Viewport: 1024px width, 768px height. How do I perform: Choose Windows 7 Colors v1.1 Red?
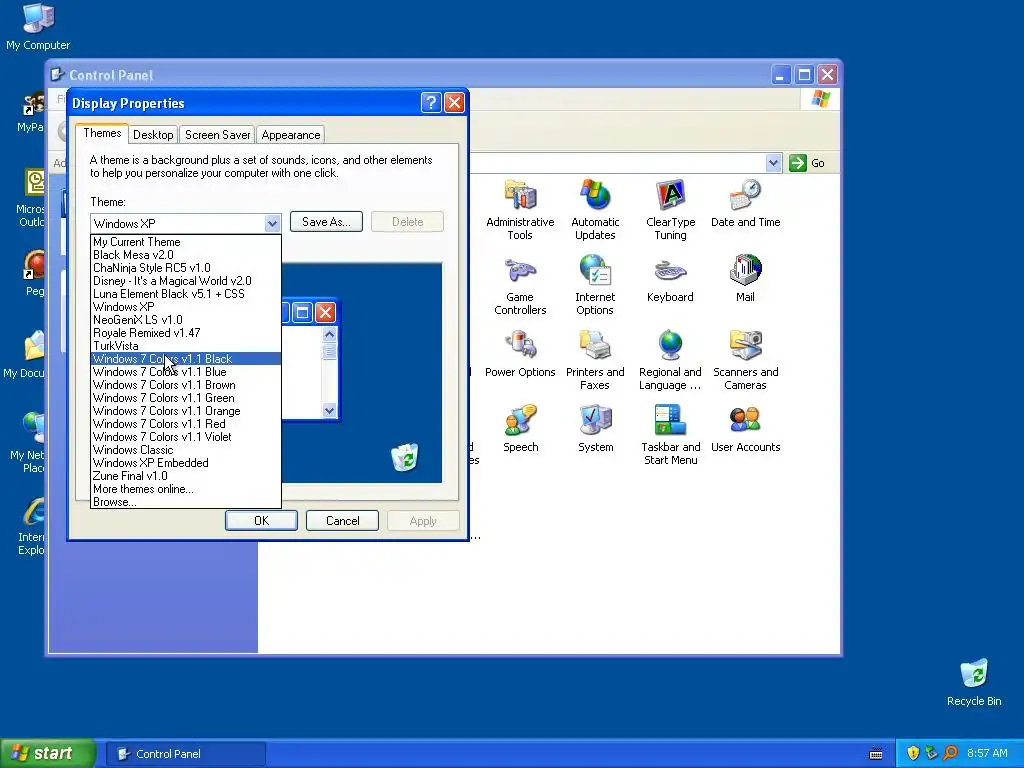[185, 424]
